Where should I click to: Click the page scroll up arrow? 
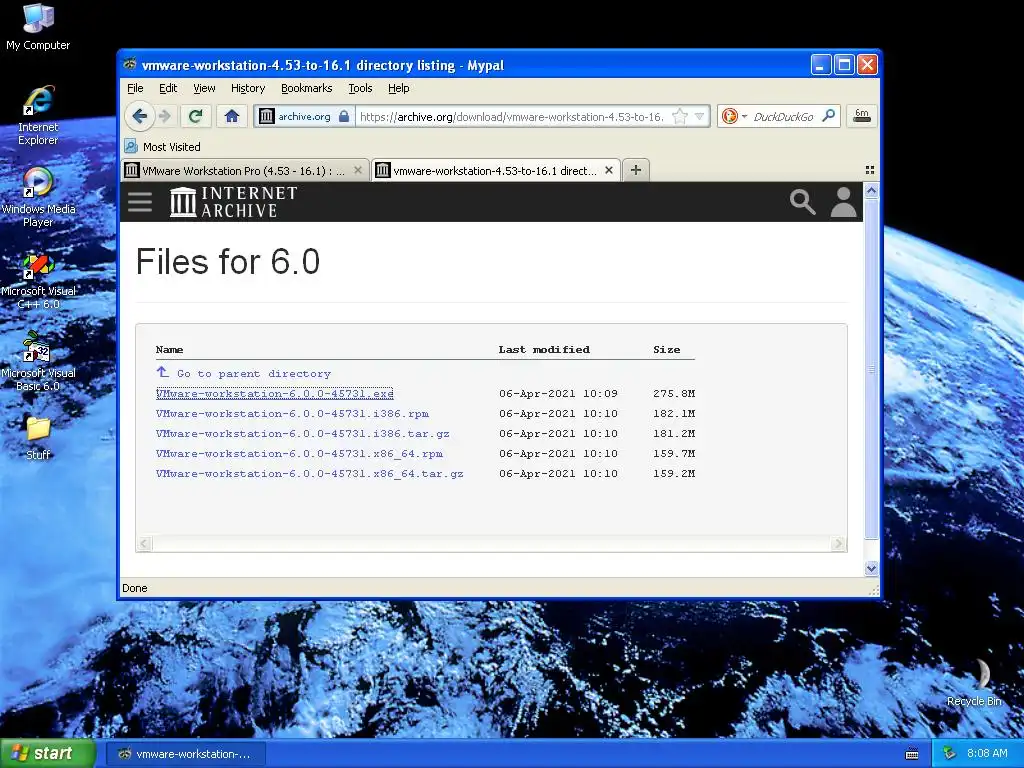coord(871,191)
